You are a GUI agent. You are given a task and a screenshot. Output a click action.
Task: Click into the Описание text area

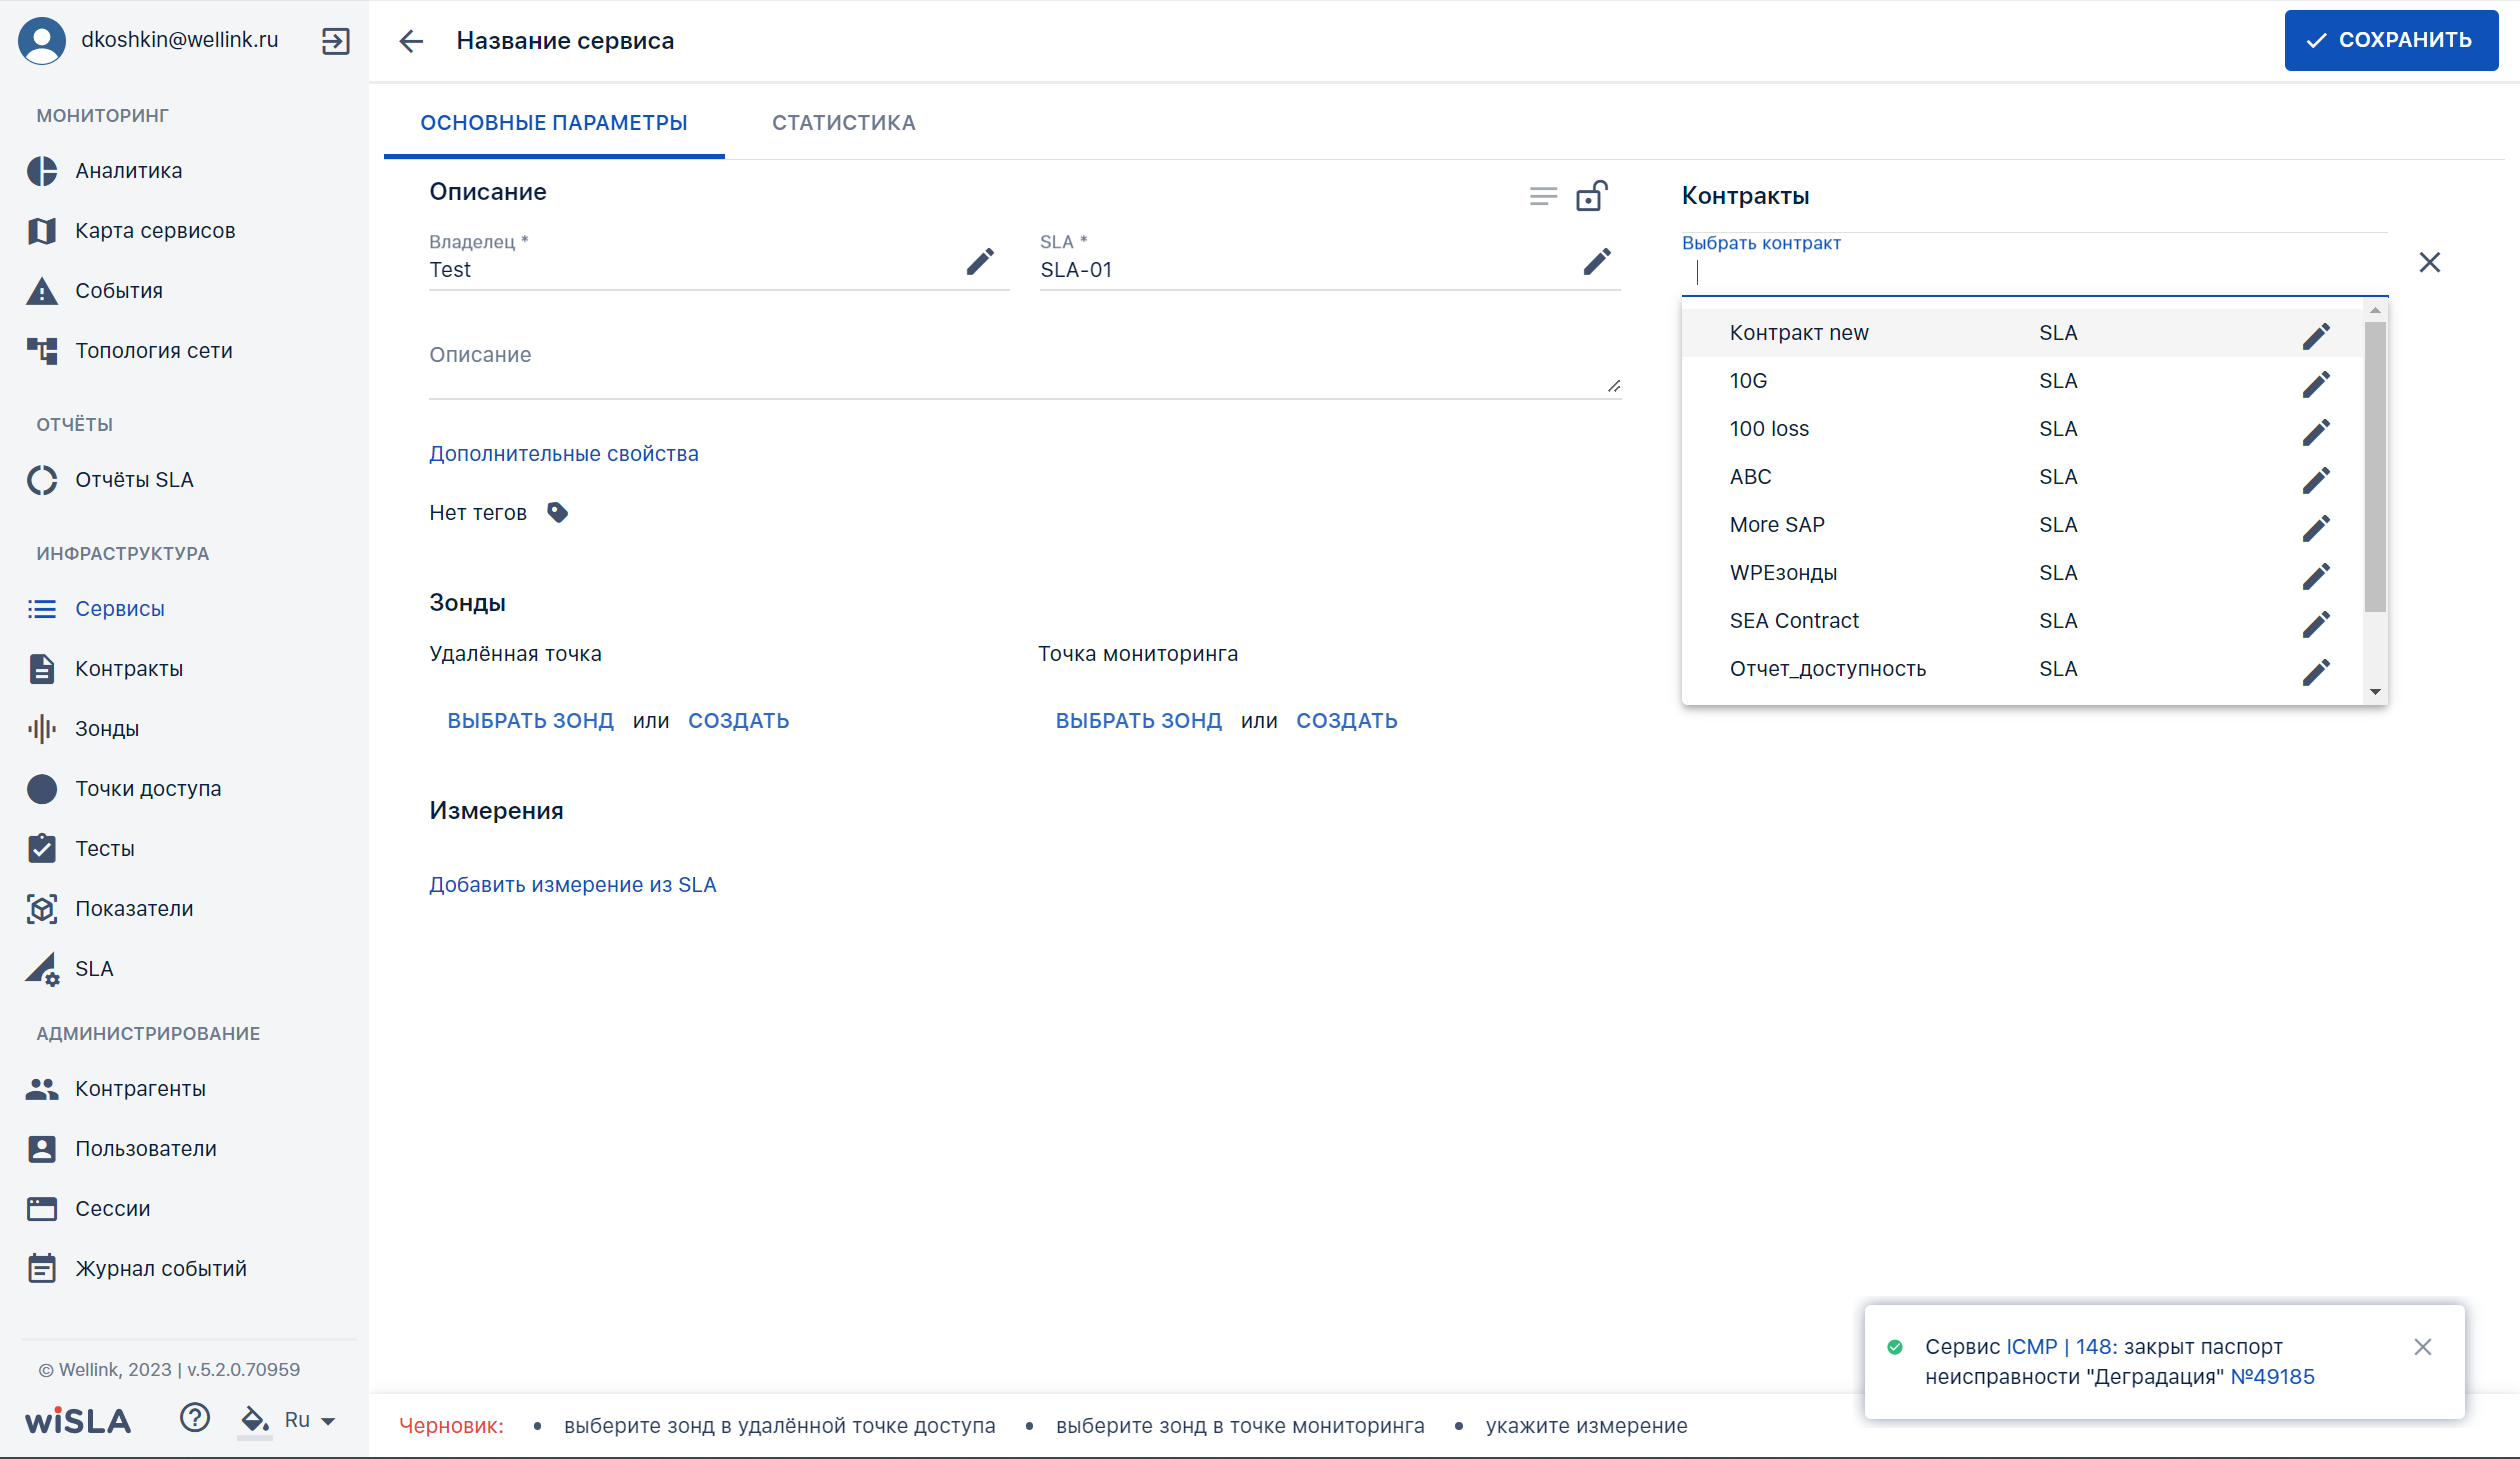point(1024,365)
